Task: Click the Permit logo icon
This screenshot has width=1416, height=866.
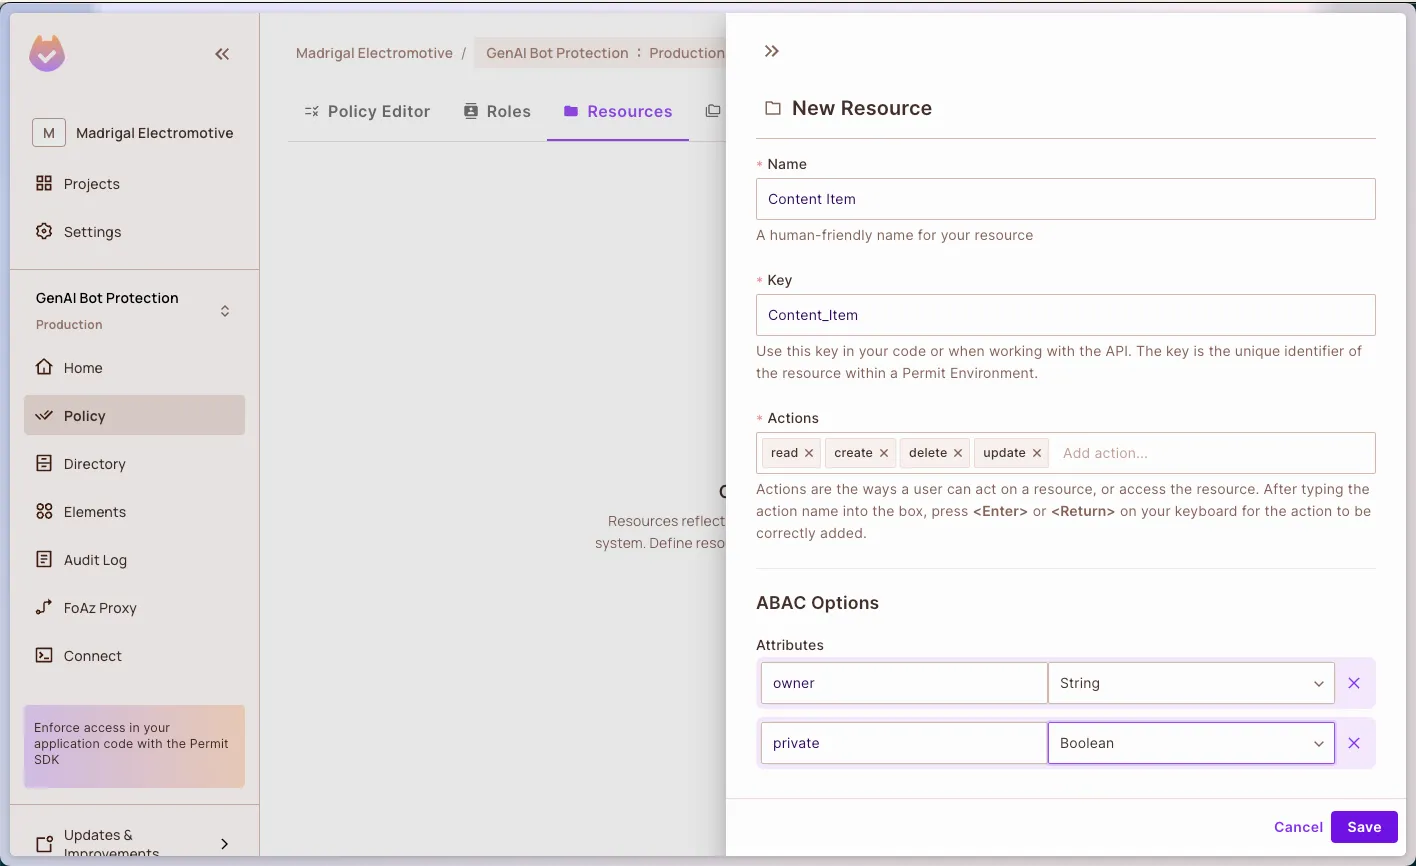Action: pyautogui.click(x=47, y=54)
